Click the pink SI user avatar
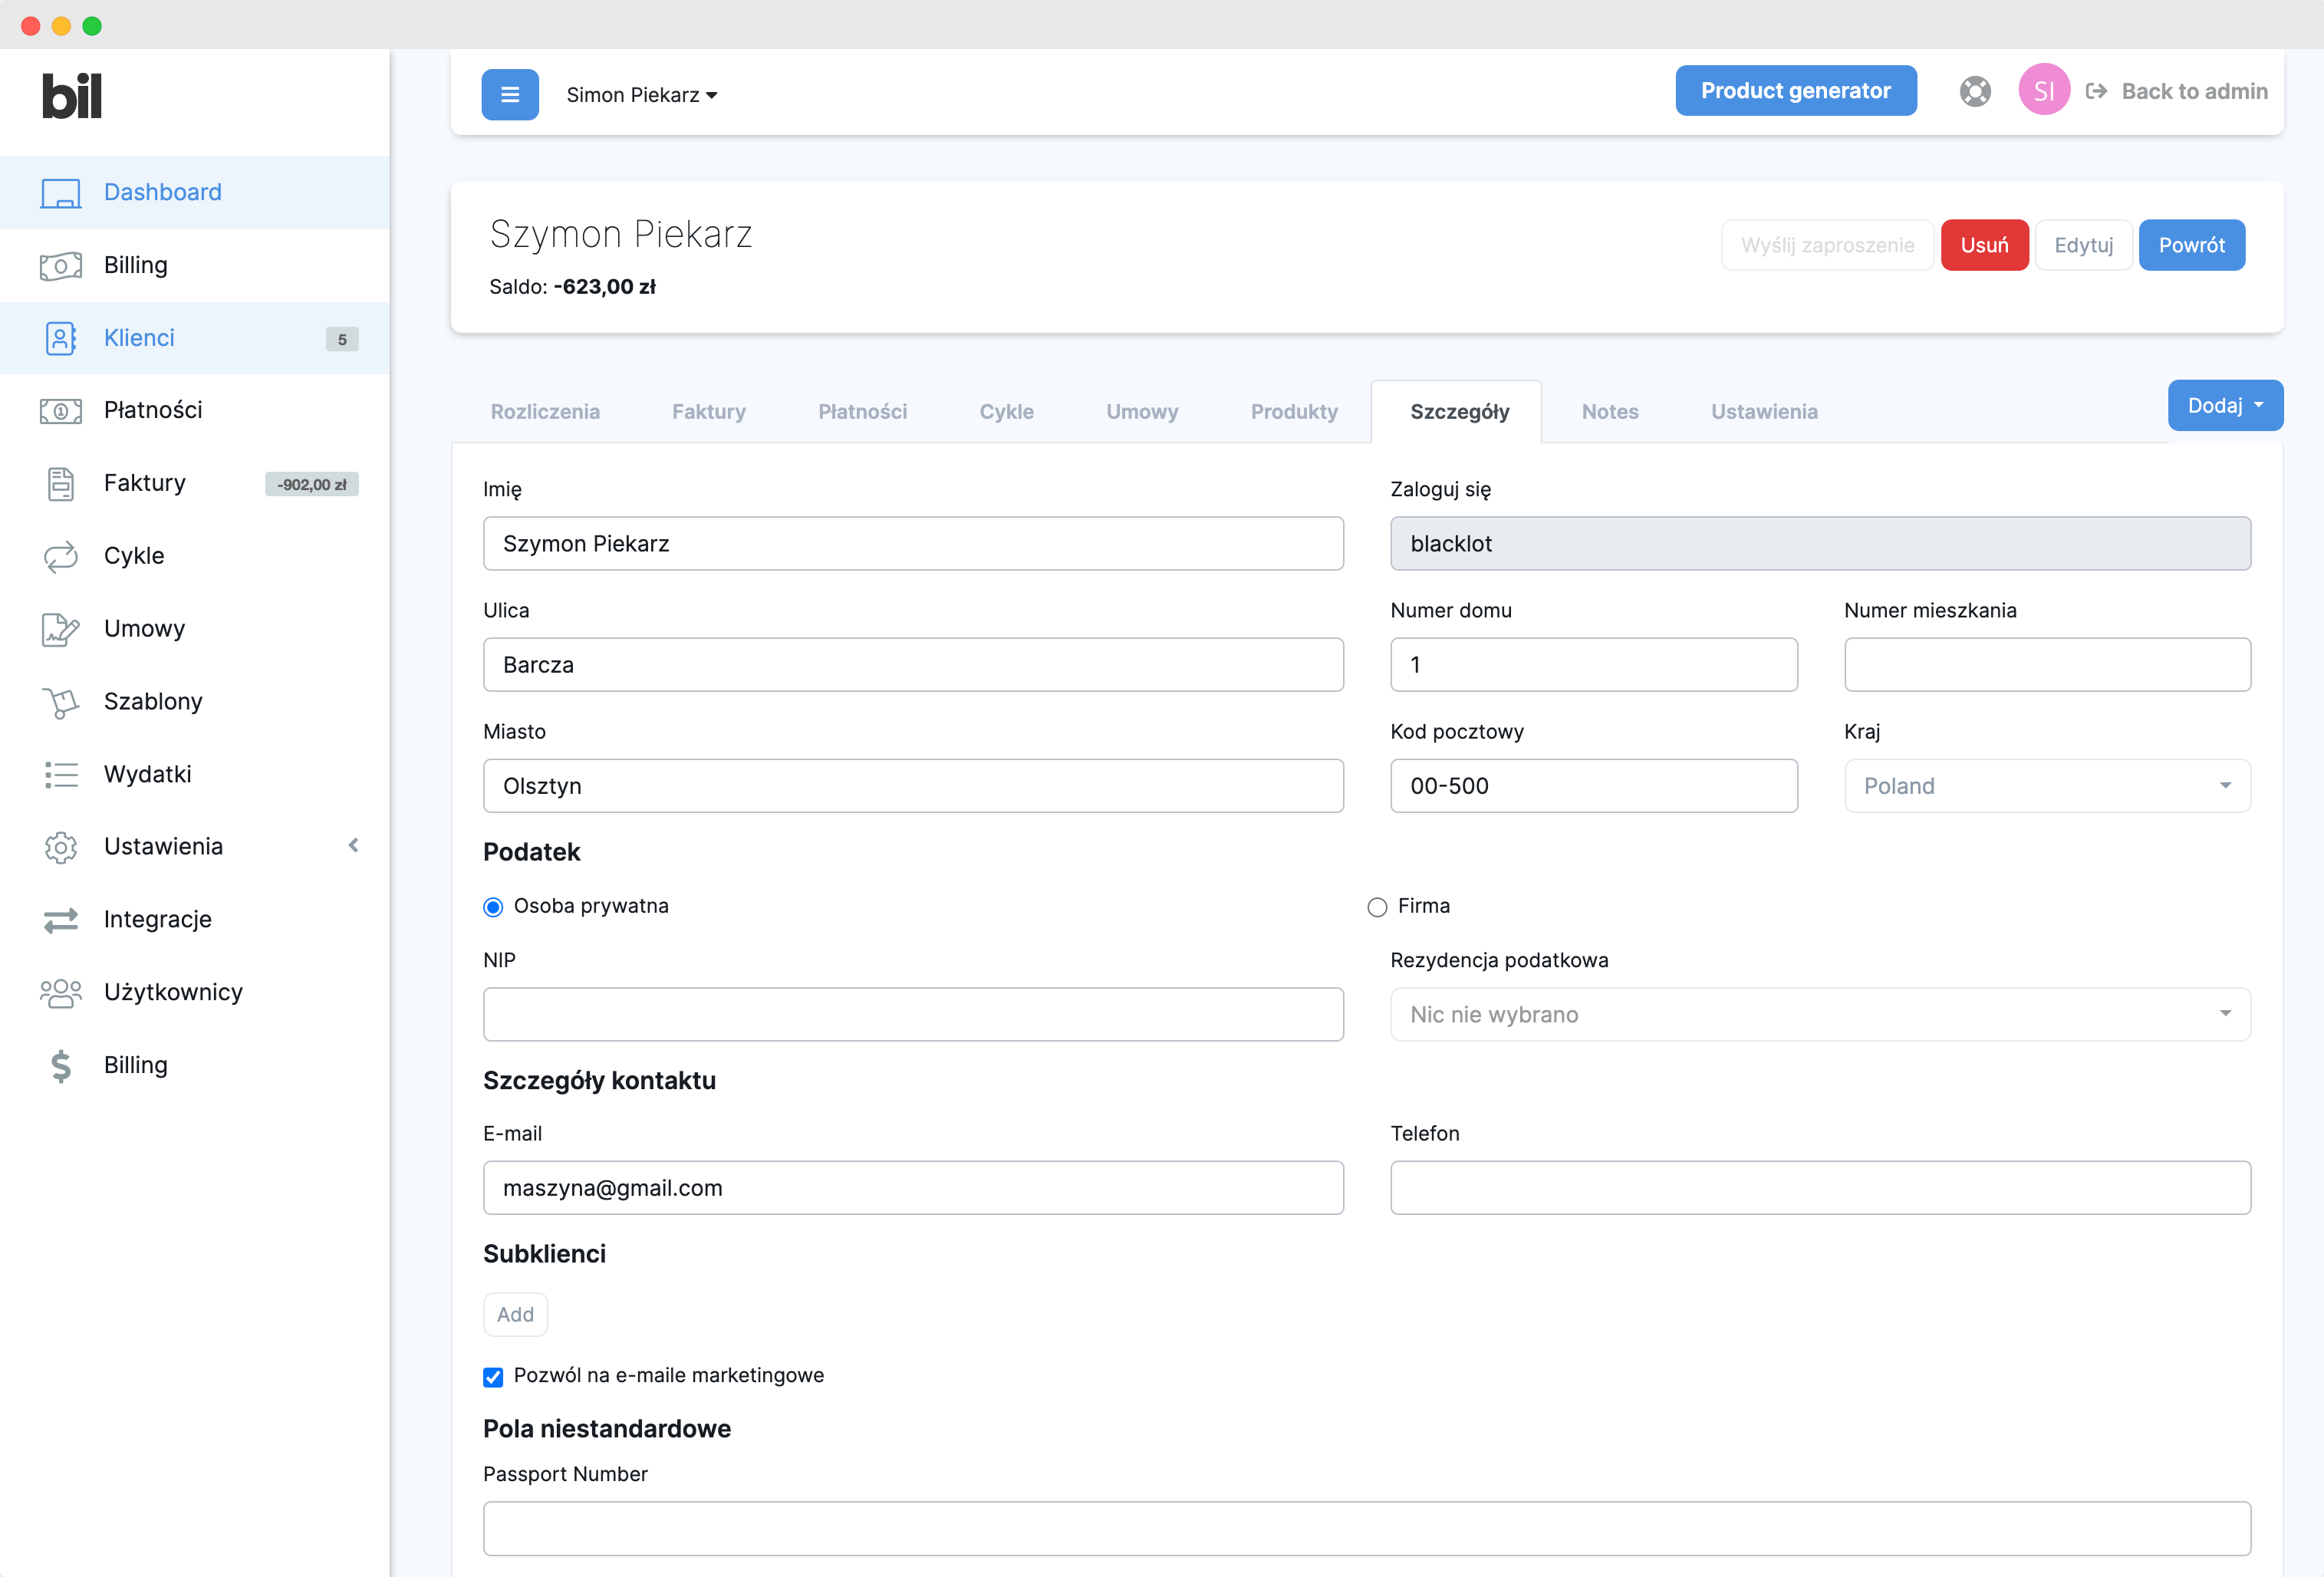This screenshot has height=1577, width=2324. (2043, 91)
